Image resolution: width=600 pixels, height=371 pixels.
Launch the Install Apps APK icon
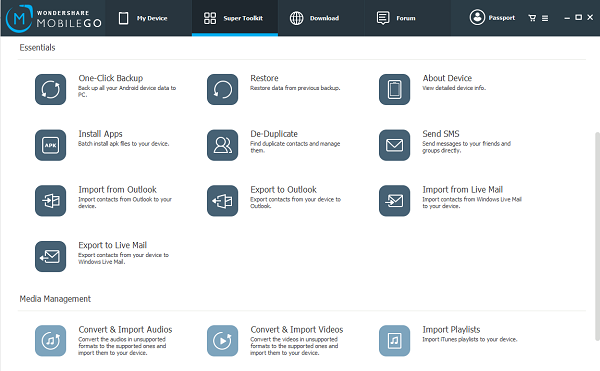tap(51, 145)
